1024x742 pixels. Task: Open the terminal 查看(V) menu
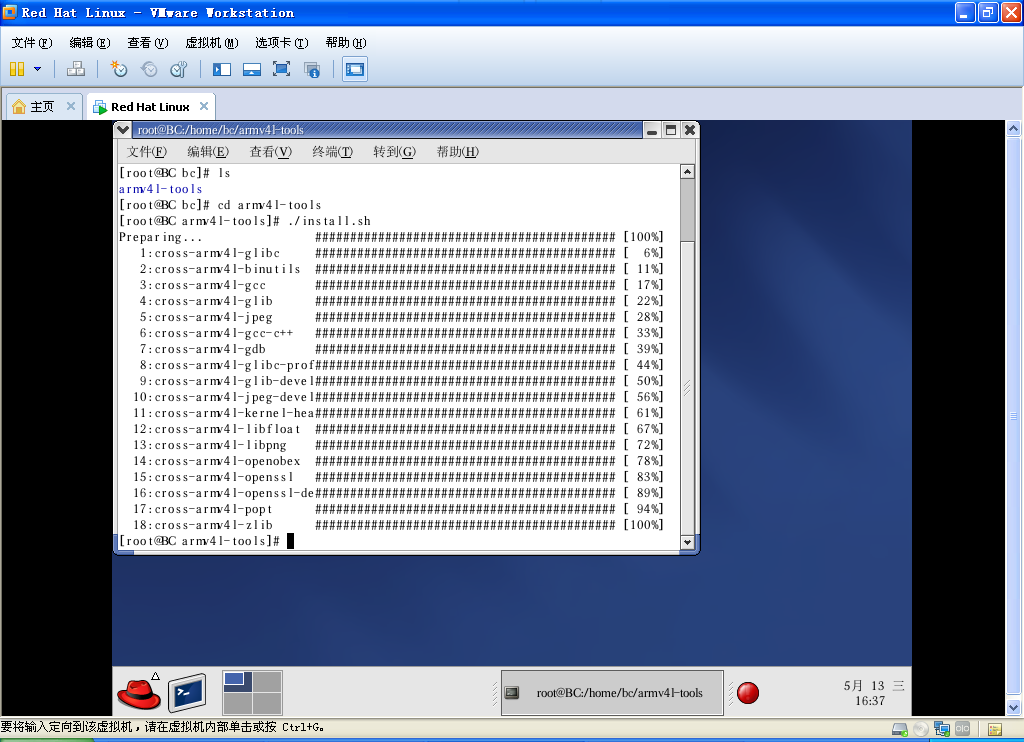click(270, 152)
